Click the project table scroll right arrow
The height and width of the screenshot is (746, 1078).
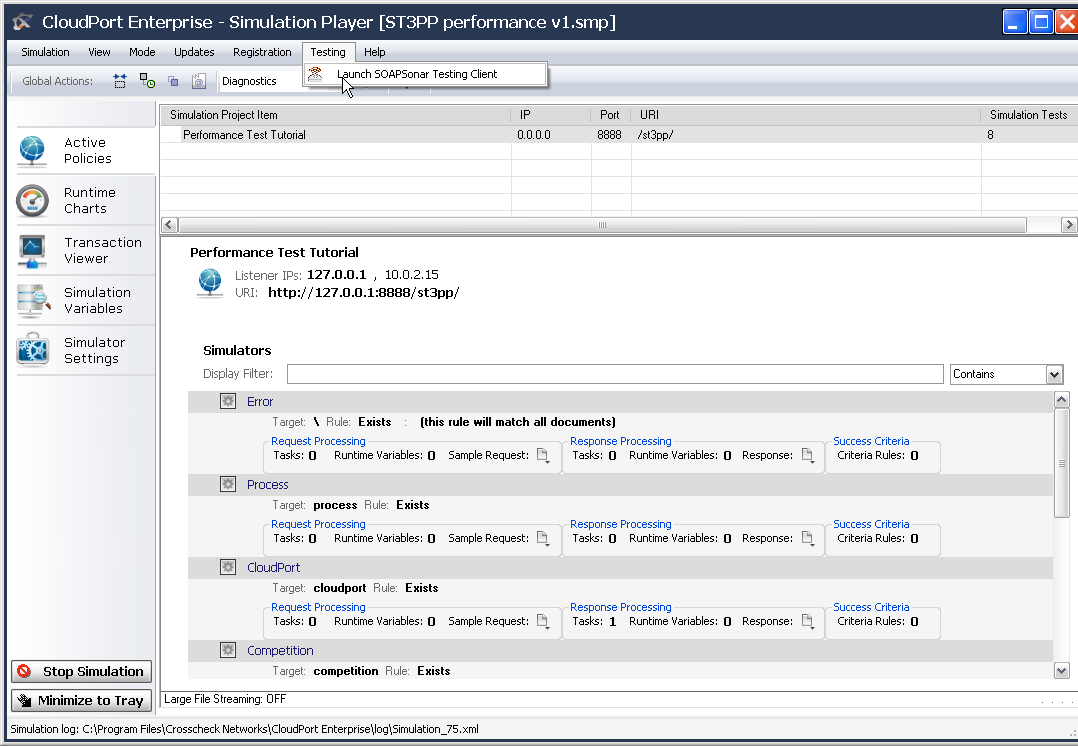click(x=1068, y=225)
